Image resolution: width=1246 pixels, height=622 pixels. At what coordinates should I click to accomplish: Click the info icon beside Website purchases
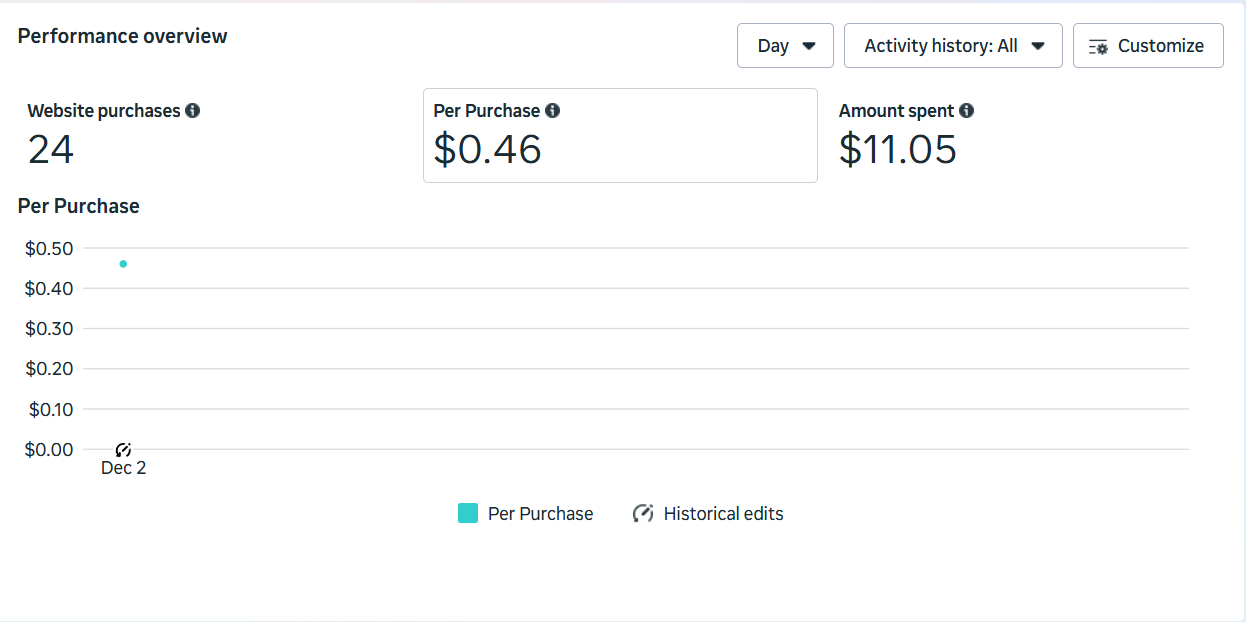(x=193, y=111)
